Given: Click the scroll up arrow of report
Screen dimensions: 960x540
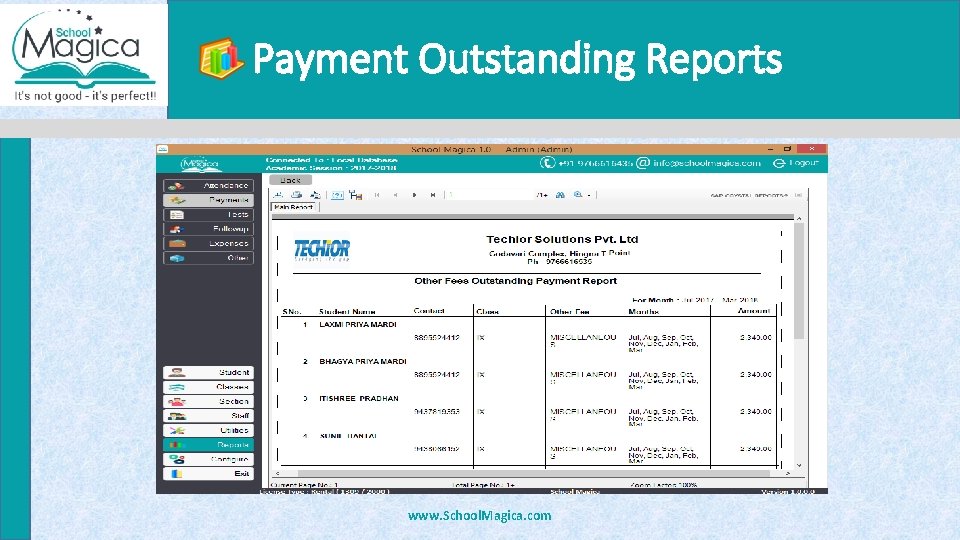Looking at the screenshot, I should (799, 218).
